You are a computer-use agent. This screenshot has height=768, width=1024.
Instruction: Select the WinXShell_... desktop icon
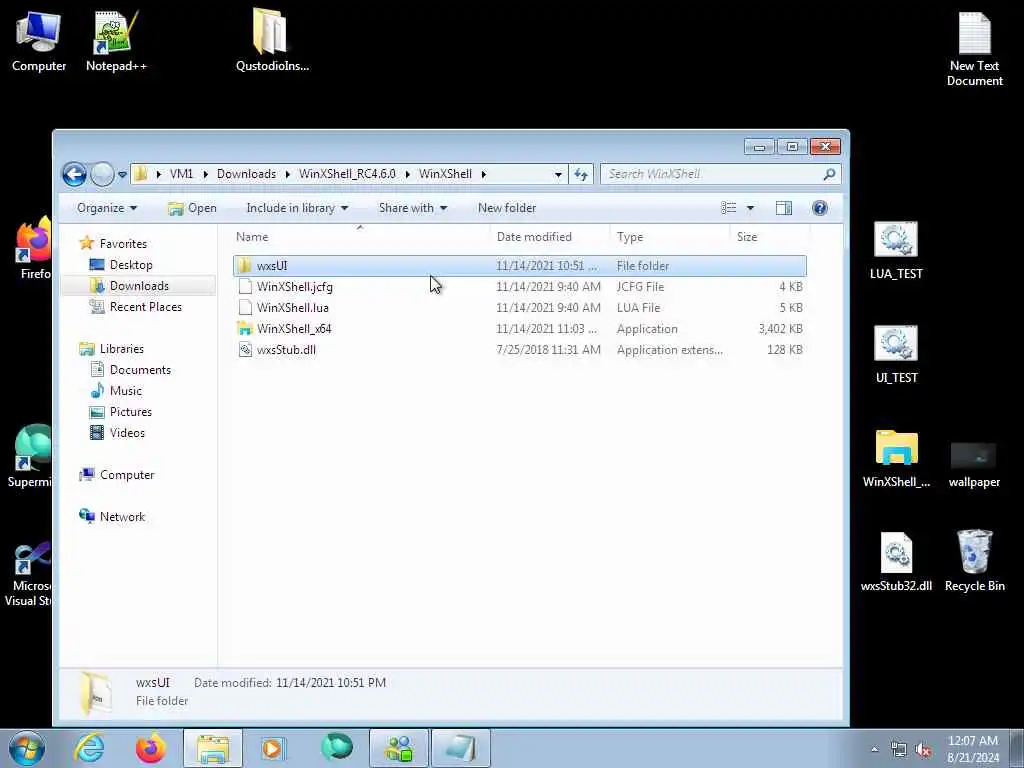(896, 459)
